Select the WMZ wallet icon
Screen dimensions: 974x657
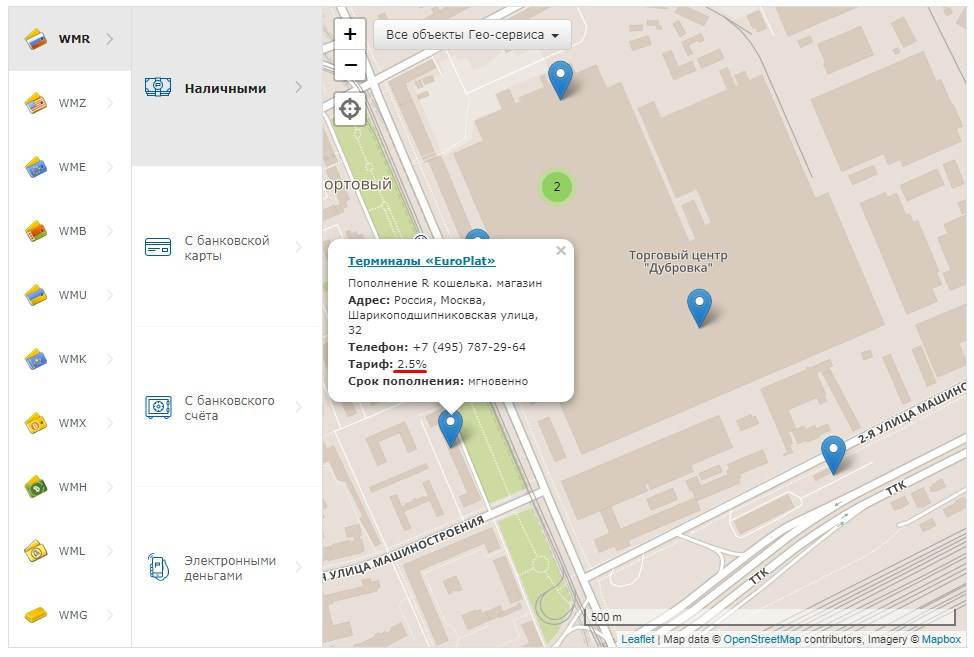pos(37,103)
